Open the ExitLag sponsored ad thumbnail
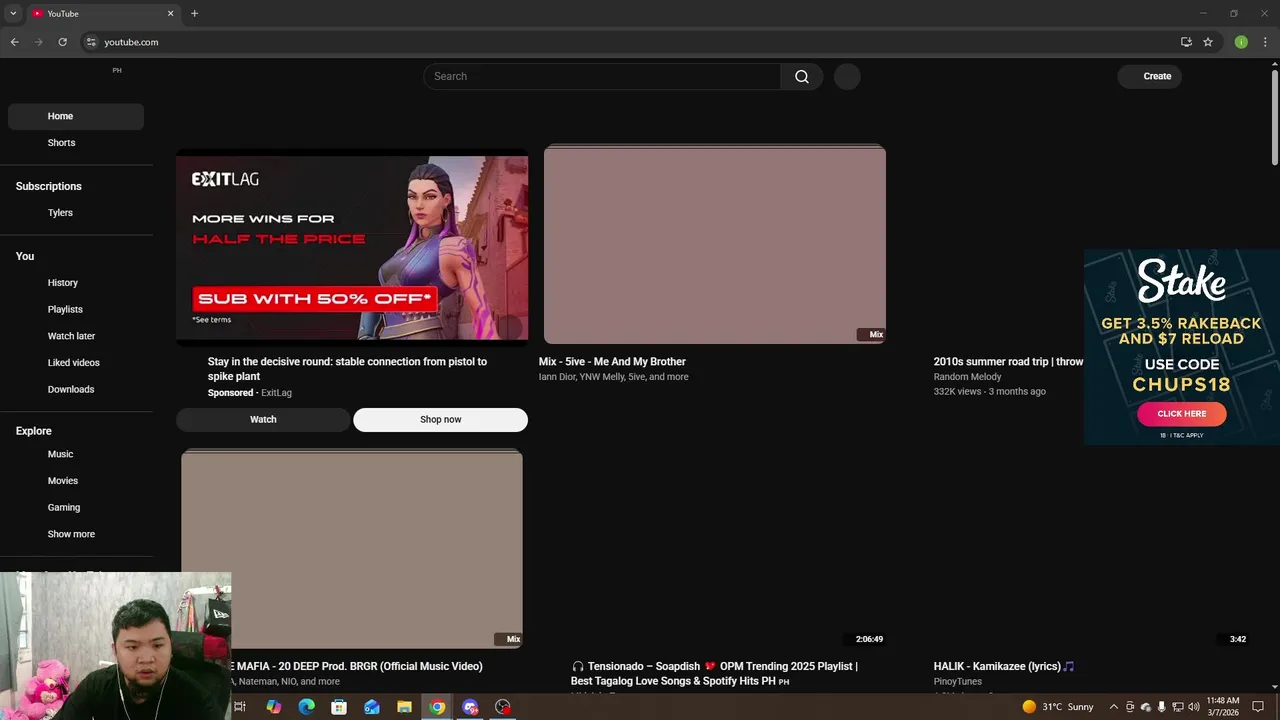 (352, 247)
